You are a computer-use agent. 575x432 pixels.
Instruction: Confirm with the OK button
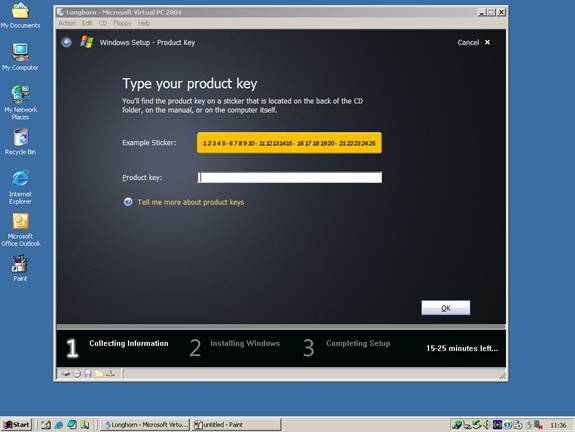[446, 308]
